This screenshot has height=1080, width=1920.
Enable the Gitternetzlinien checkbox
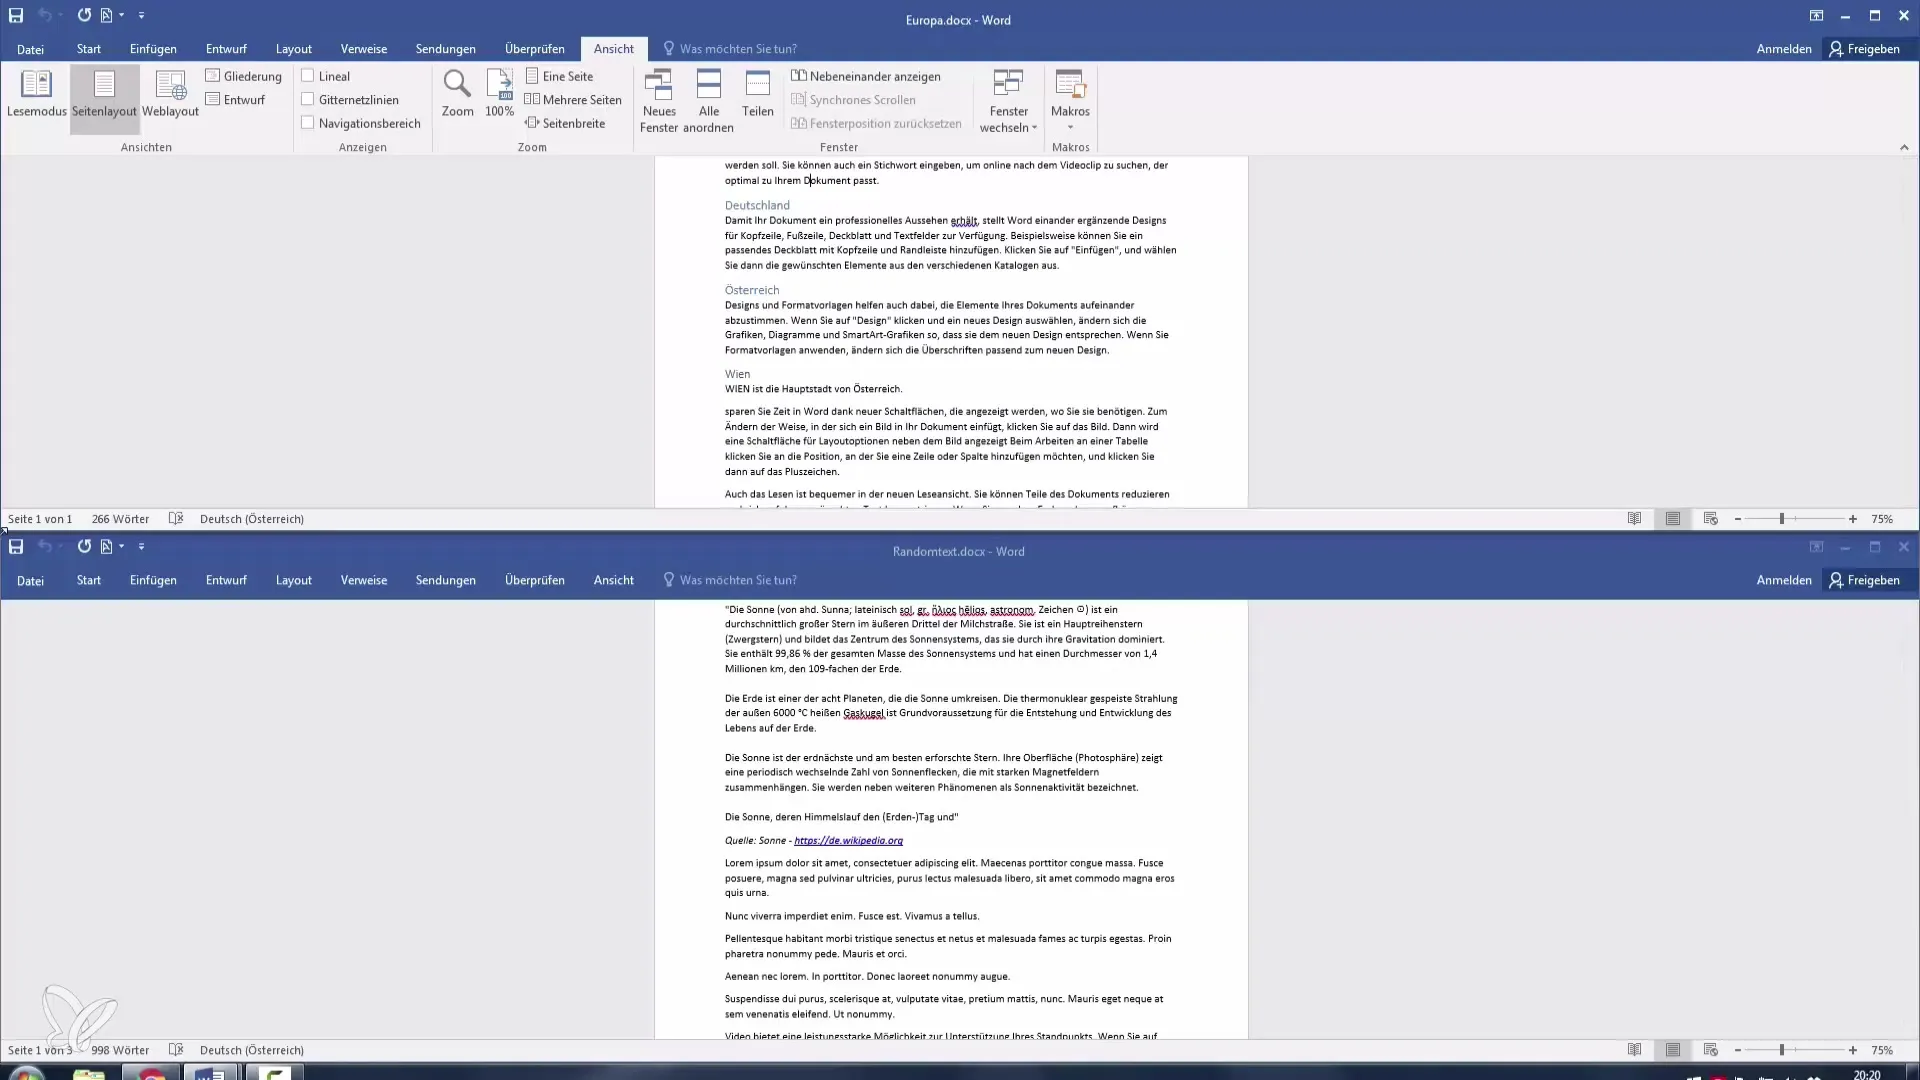(x=308, y=100)
